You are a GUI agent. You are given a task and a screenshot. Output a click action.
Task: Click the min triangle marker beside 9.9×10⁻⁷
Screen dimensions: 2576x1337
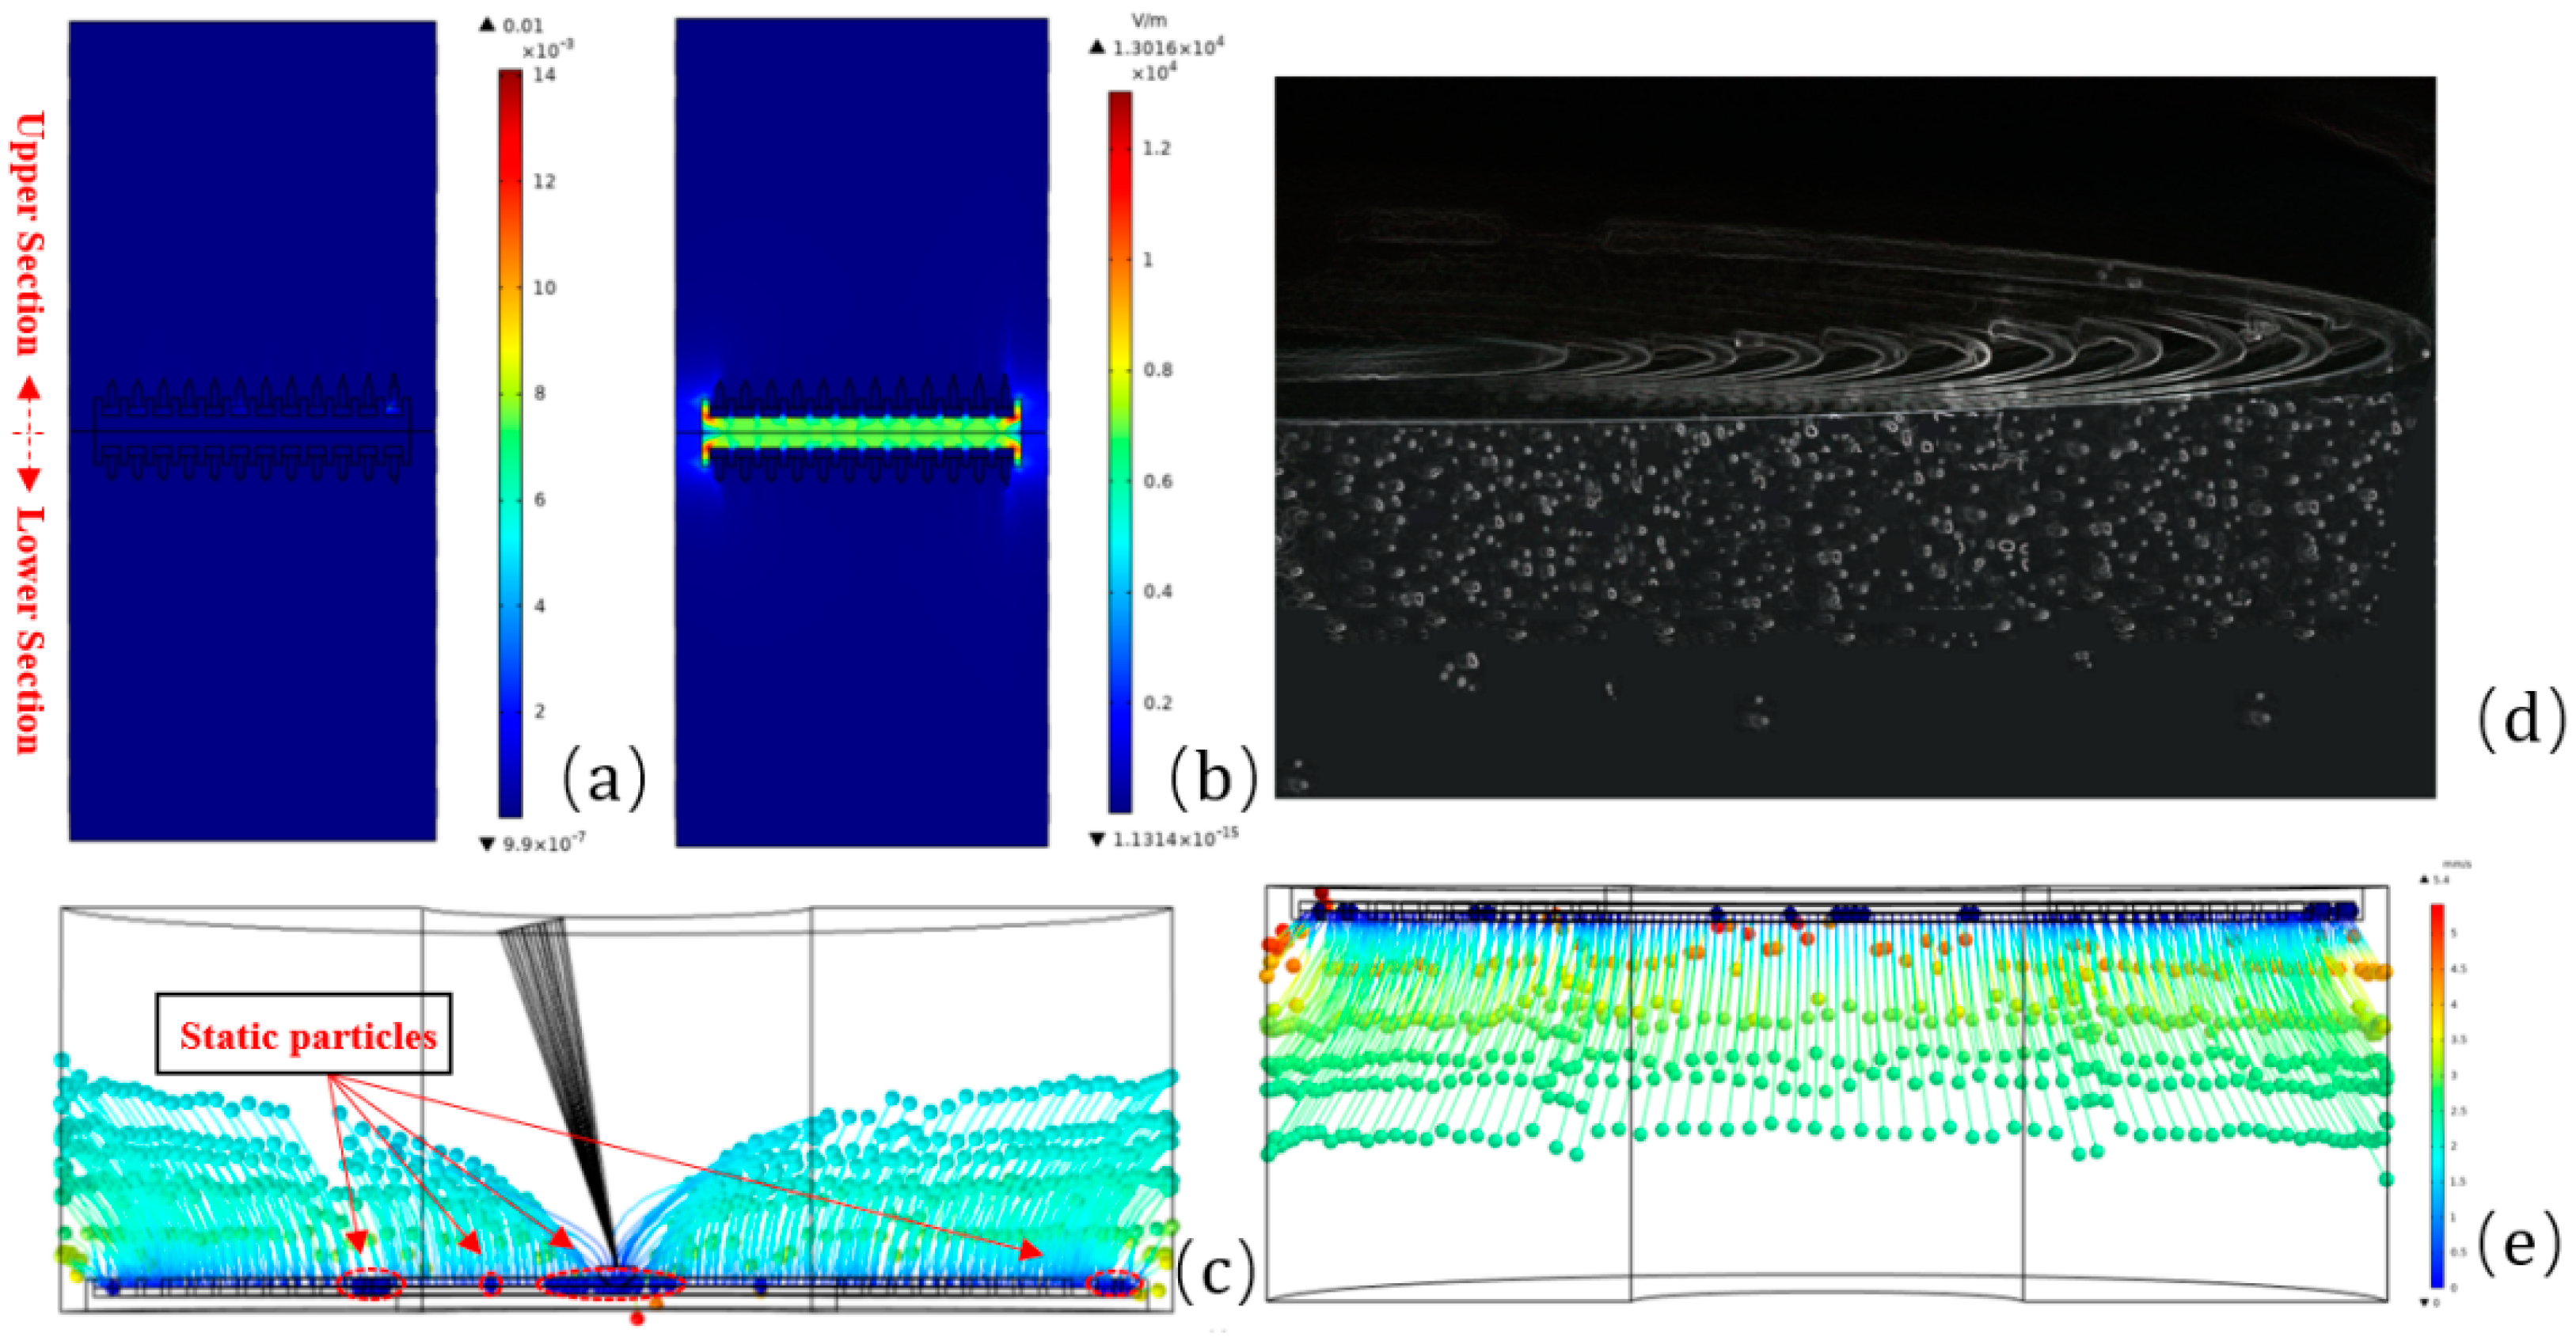pos(488,844)
